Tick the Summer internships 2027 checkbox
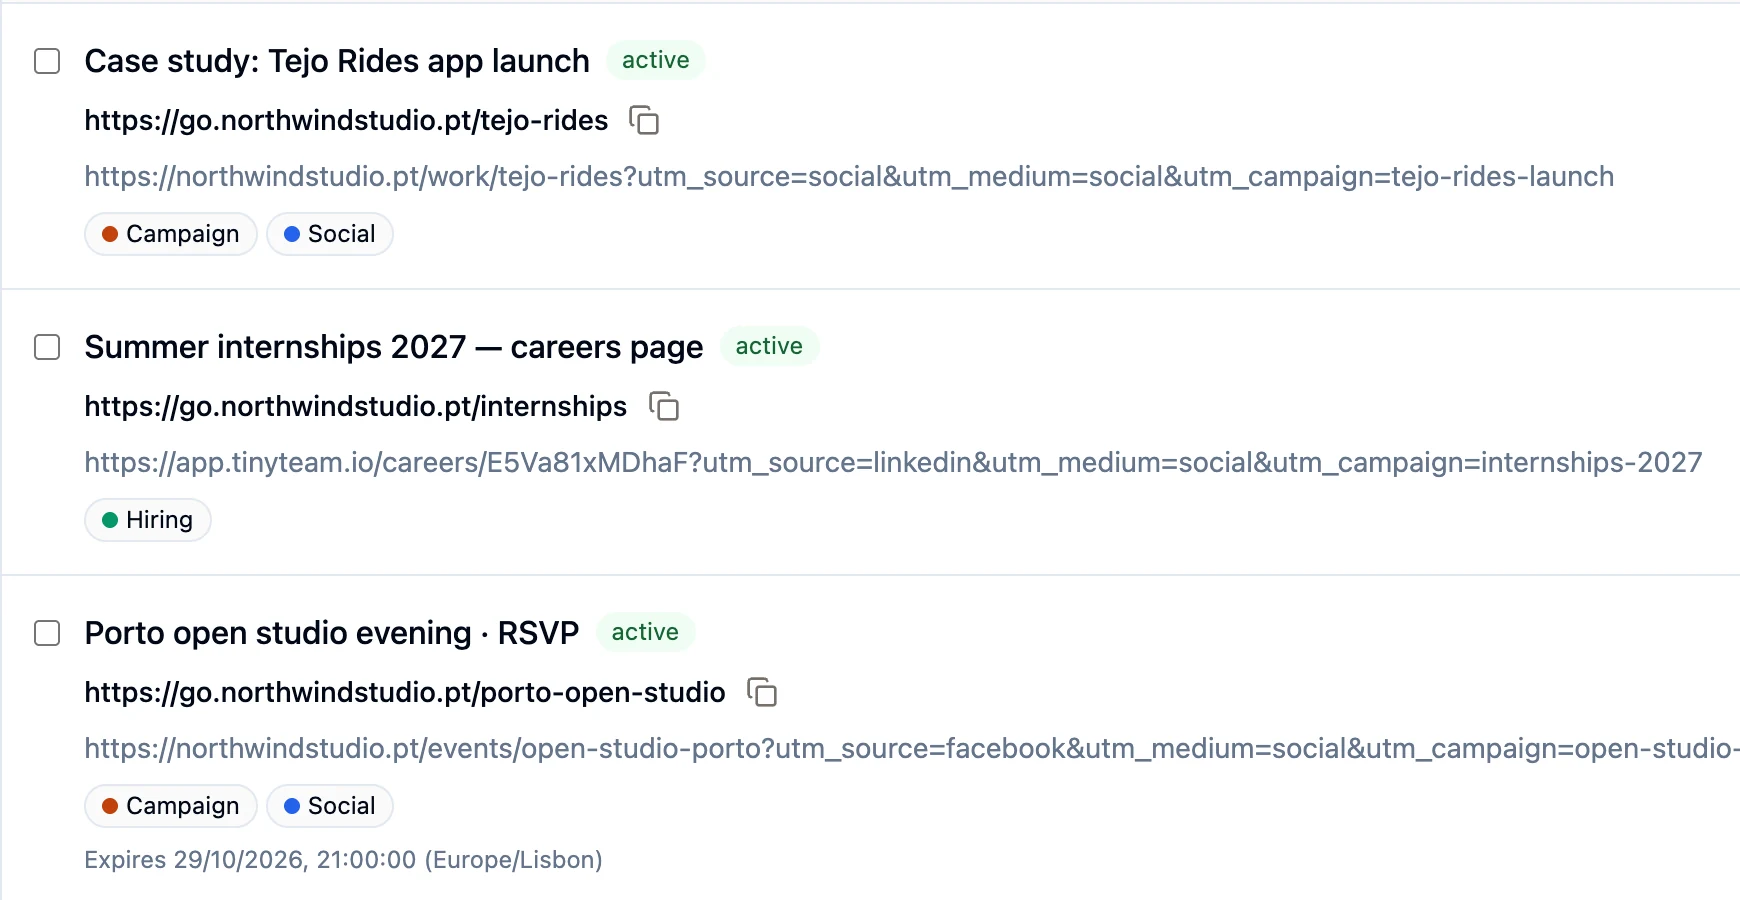The height and width of the screenshot is (900, 1740). click(47, 347)
